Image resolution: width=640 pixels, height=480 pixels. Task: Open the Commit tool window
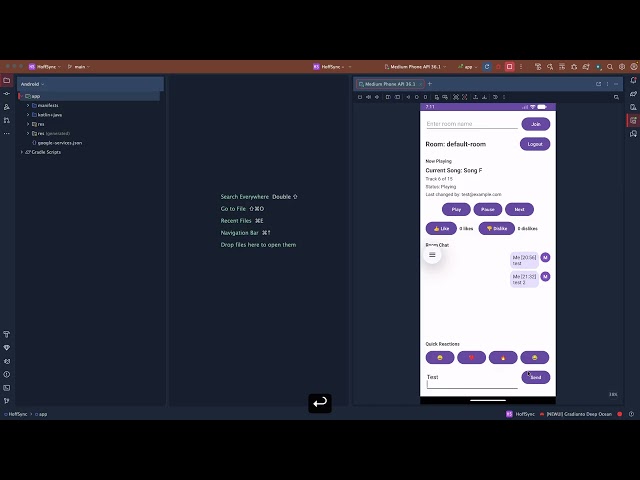coord(7,93)
